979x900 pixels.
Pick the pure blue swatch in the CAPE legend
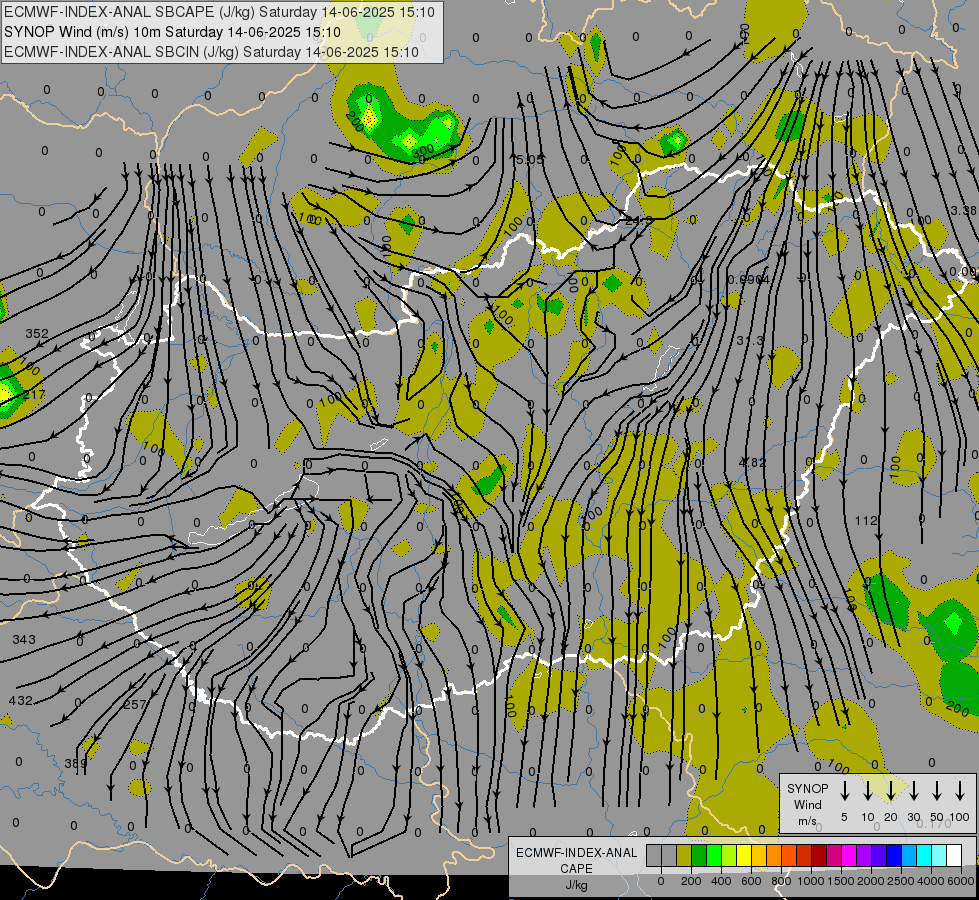click(x=894, y=855)
